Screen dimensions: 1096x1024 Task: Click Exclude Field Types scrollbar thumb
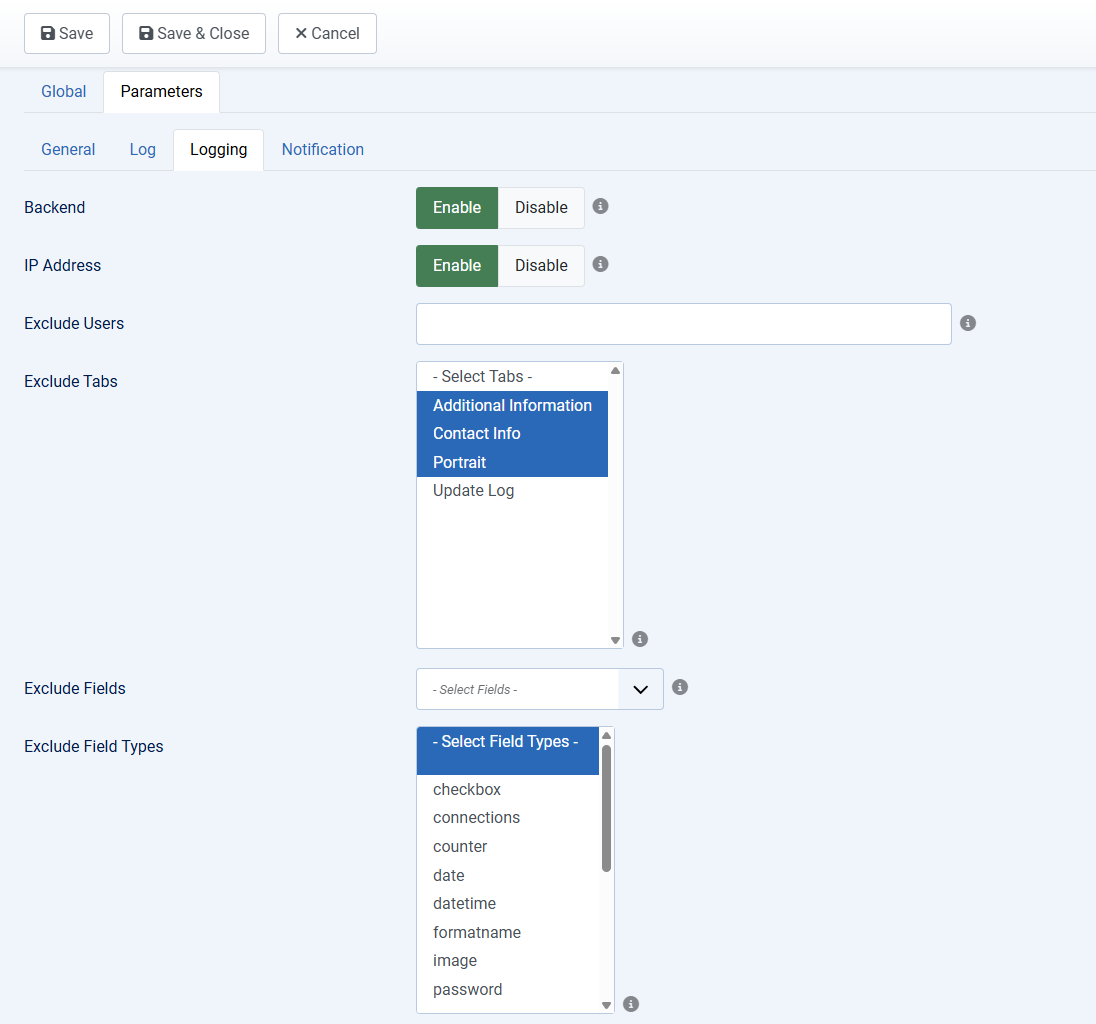607,809
